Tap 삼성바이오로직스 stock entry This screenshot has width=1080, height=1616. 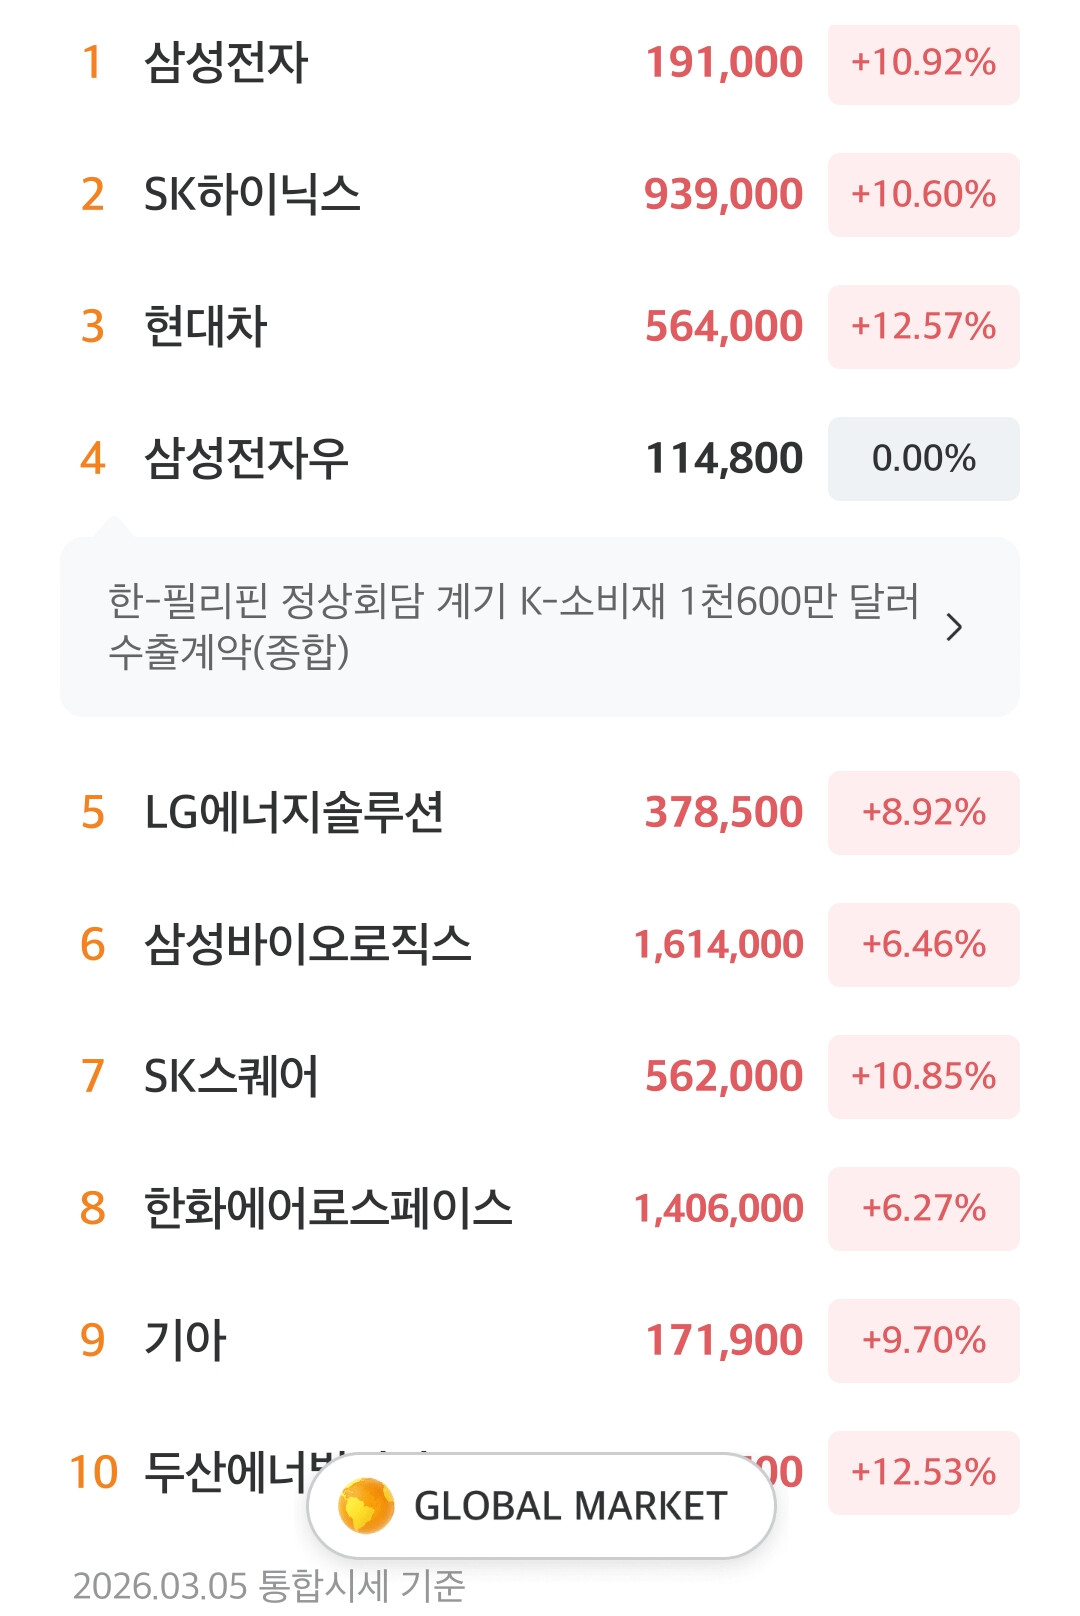[308, 944]
